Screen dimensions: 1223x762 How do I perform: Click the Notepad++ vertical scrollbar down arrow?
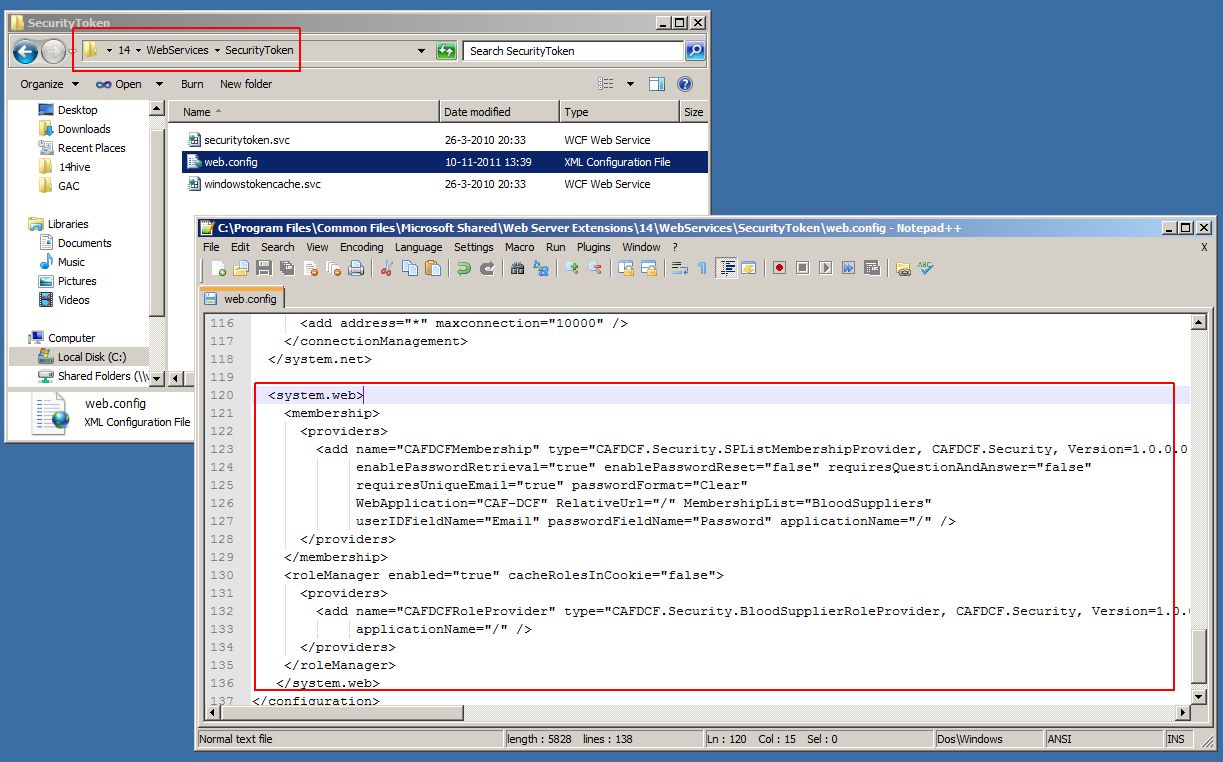click(1199, 695)
